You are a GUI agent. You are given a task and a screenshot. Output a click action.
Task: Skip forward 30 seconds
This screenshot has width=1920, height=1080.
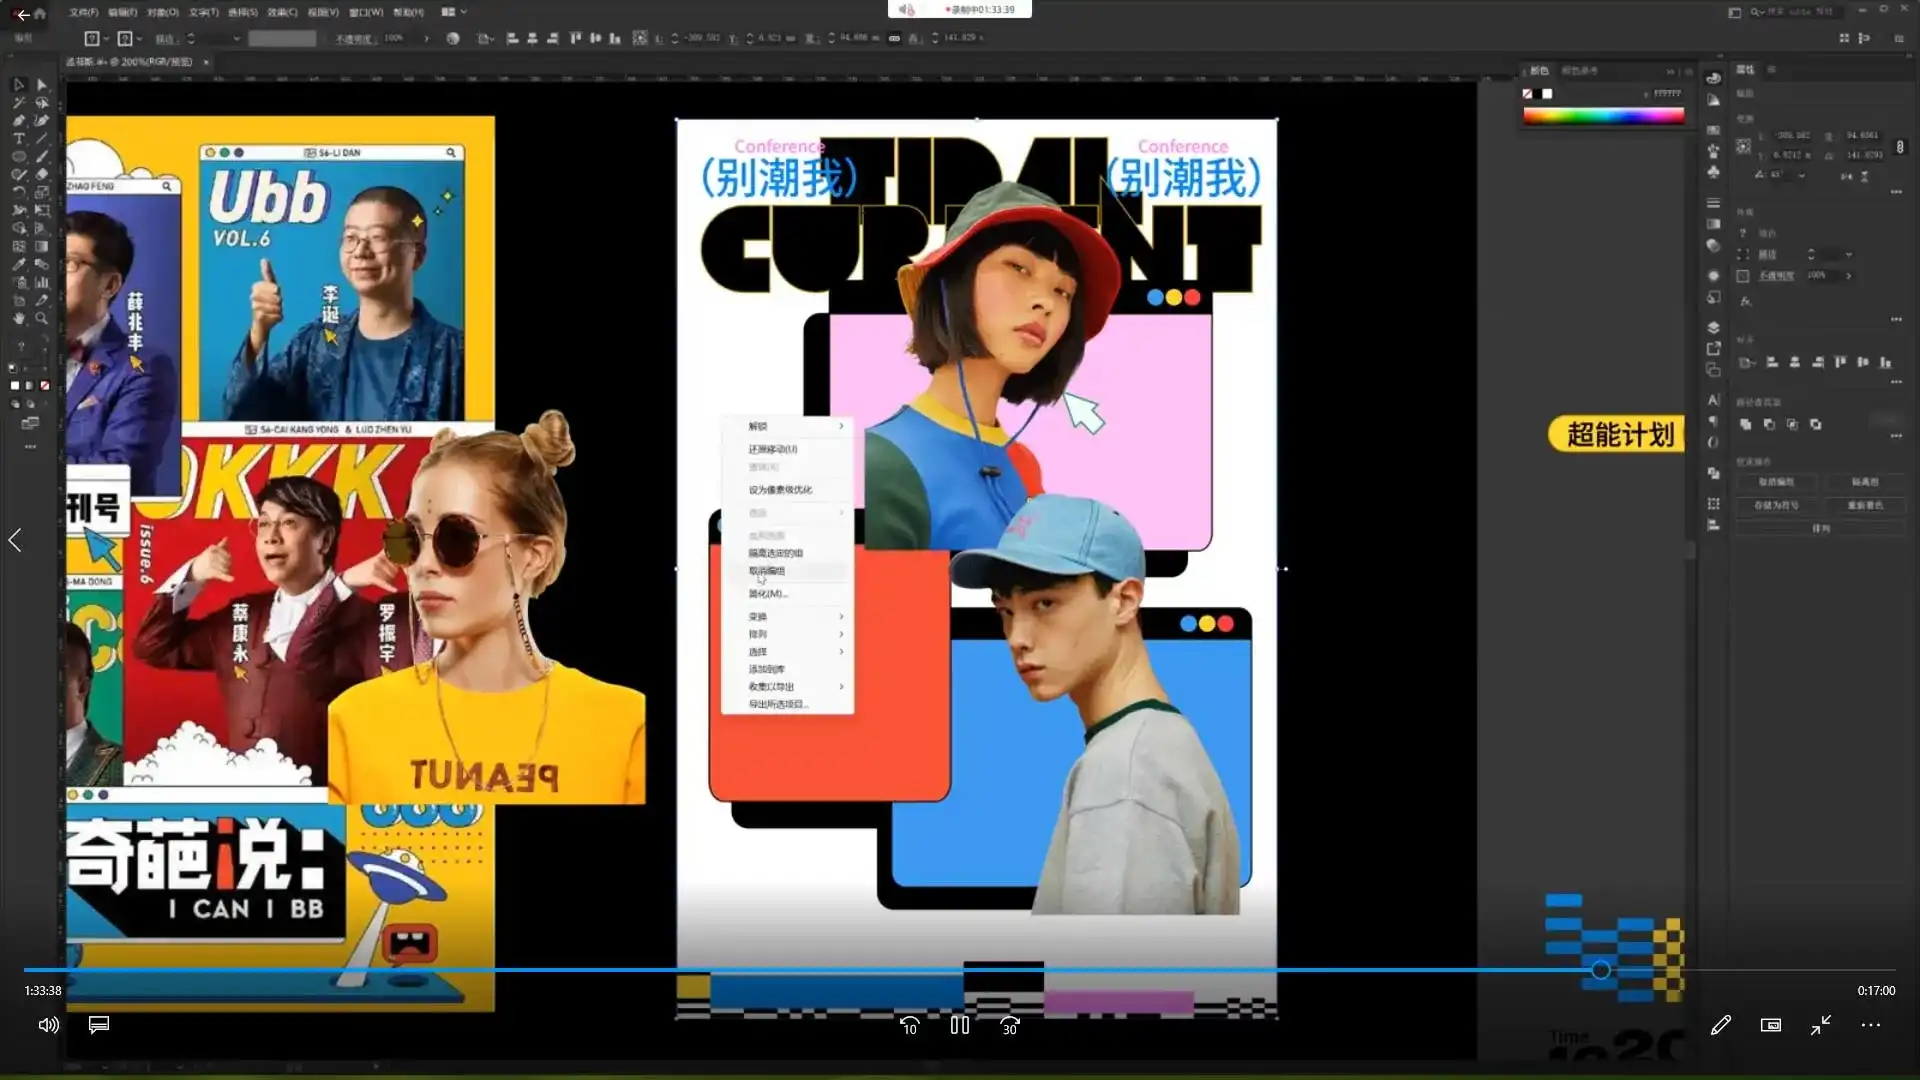coord(1009,1025)
